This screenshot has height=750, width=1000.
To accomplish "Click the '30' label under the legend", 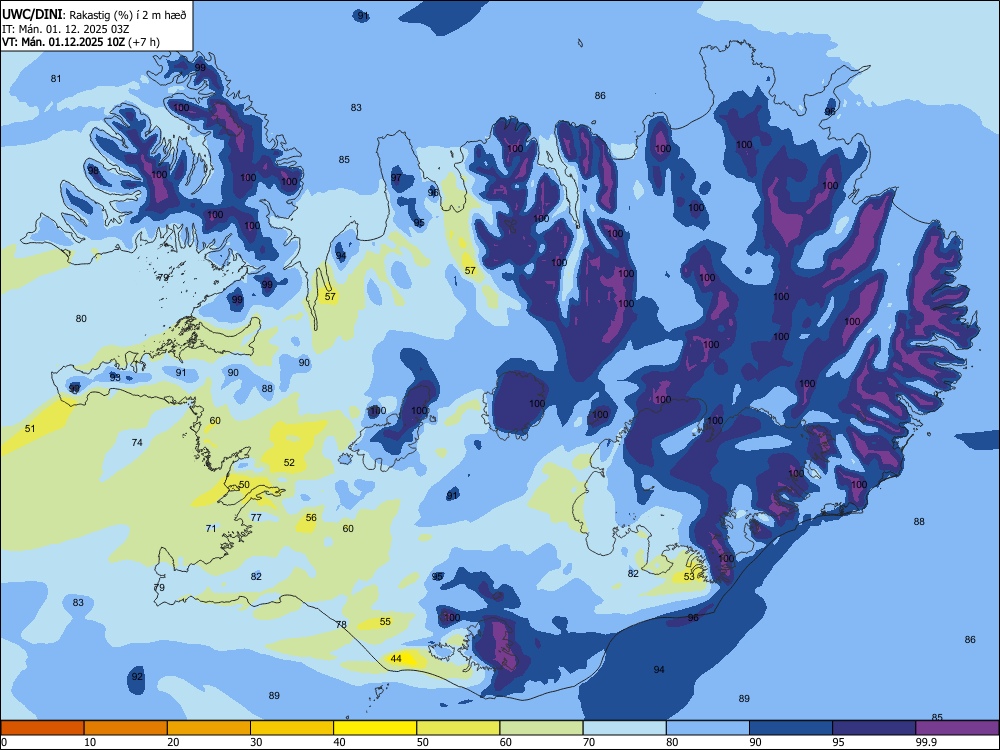I will click(x=256, y=742).
